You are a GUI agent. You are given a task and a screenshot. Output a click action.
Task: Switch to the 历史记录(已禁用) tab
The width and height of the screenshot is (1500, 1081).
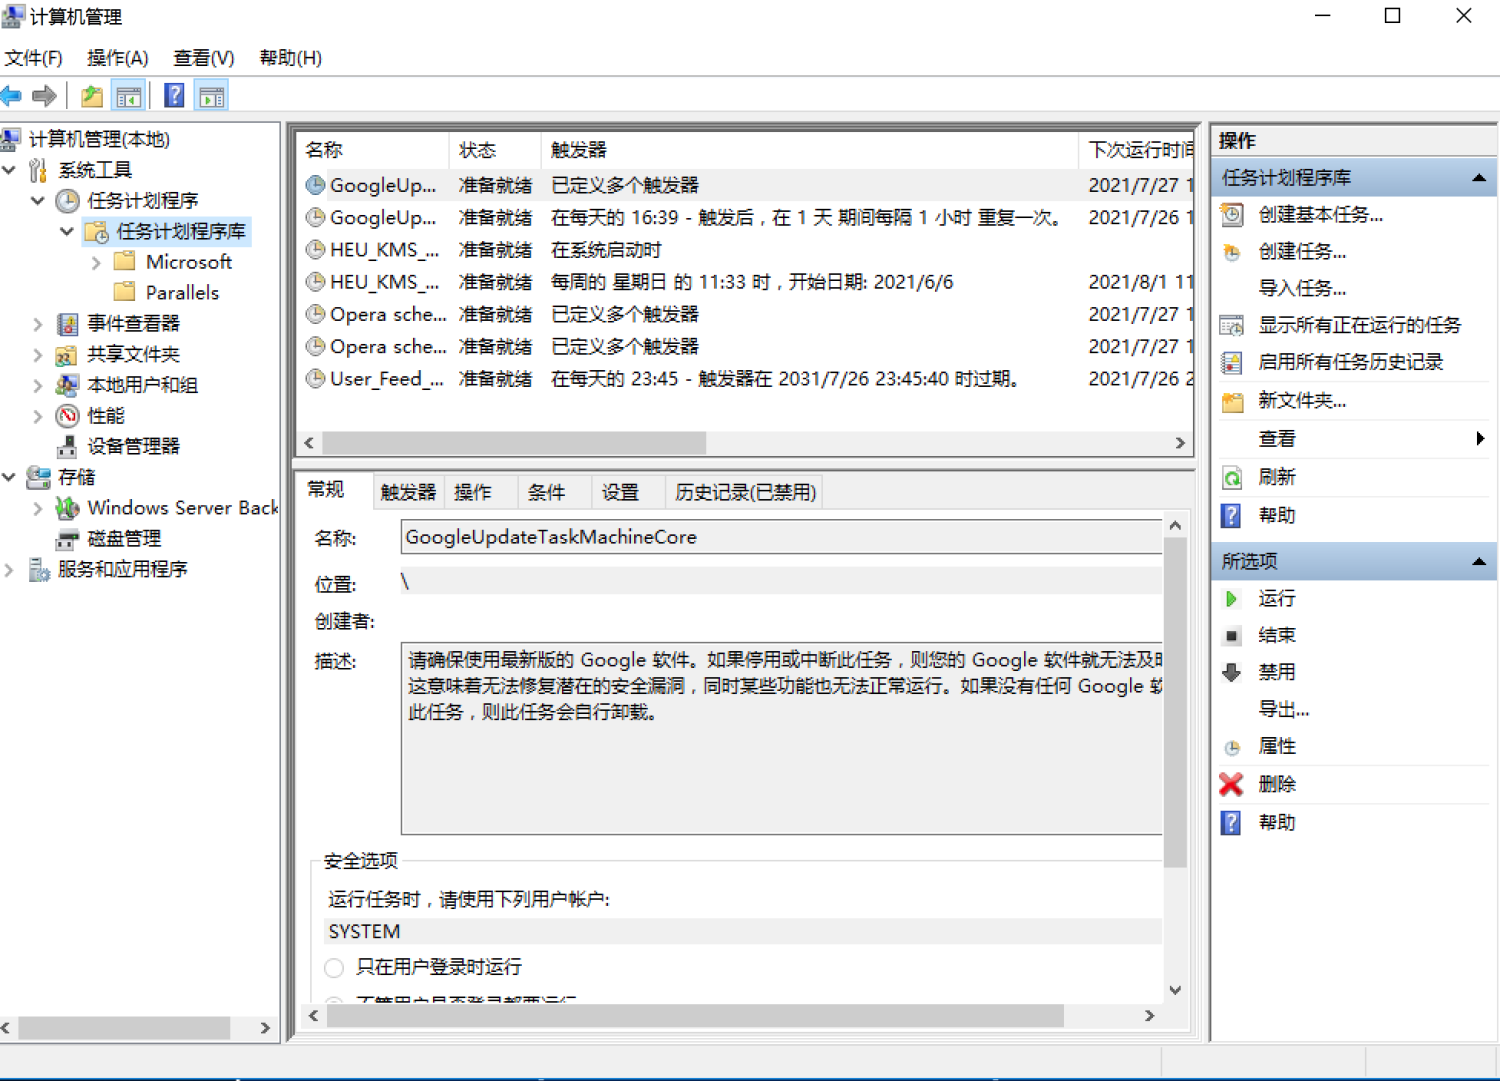(745, 492)
